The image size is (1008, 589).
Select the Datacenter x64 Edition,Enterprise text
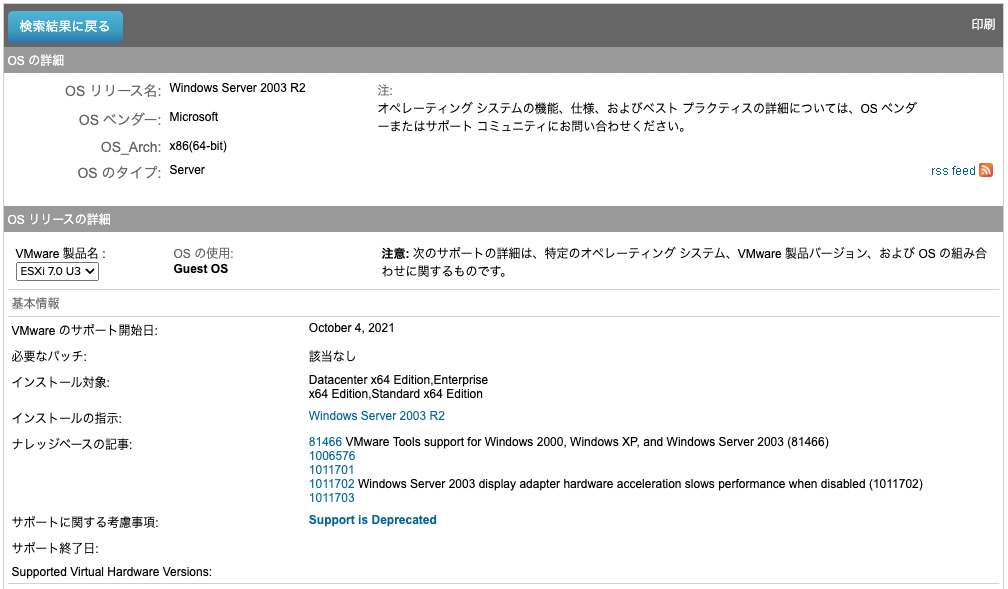pos(398,380)
